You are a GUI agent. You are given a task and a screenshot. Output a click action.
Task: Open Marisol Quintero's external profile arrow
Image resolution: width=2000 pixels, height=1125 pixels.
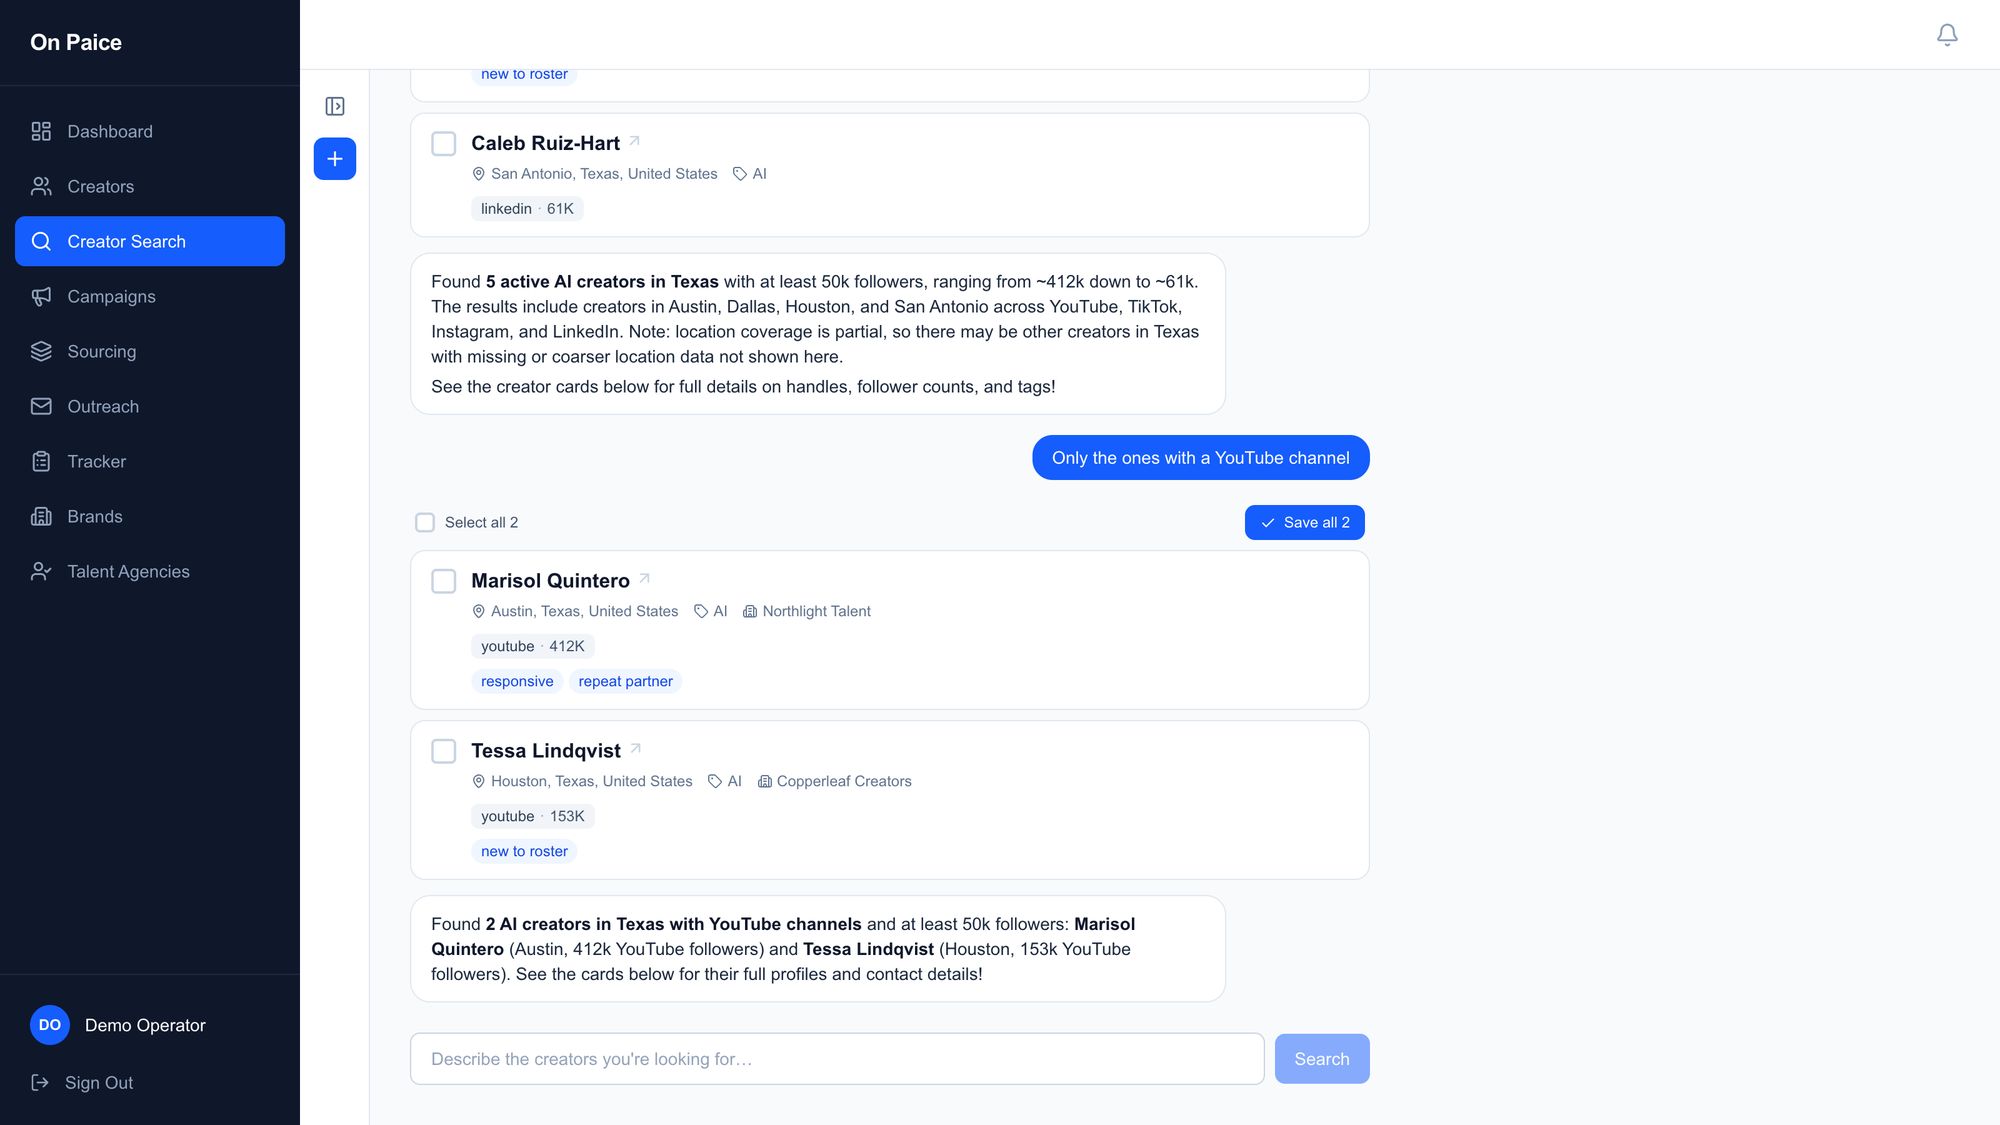click(x=645, y=579)
